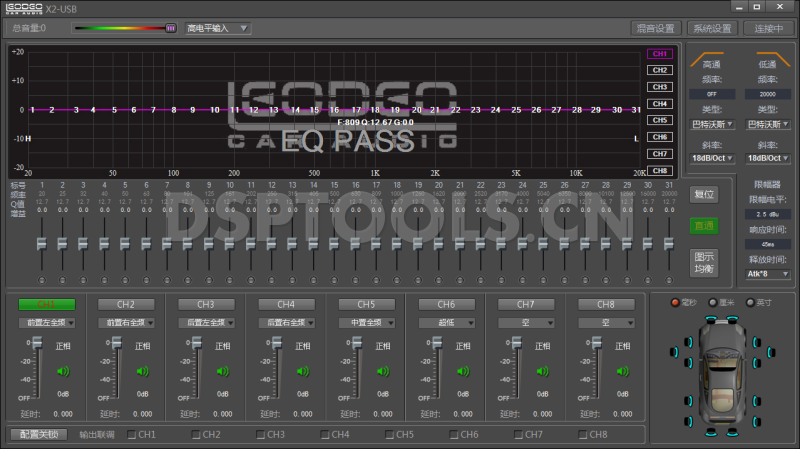Check the CH8 output link checkbox

point(583,435)
